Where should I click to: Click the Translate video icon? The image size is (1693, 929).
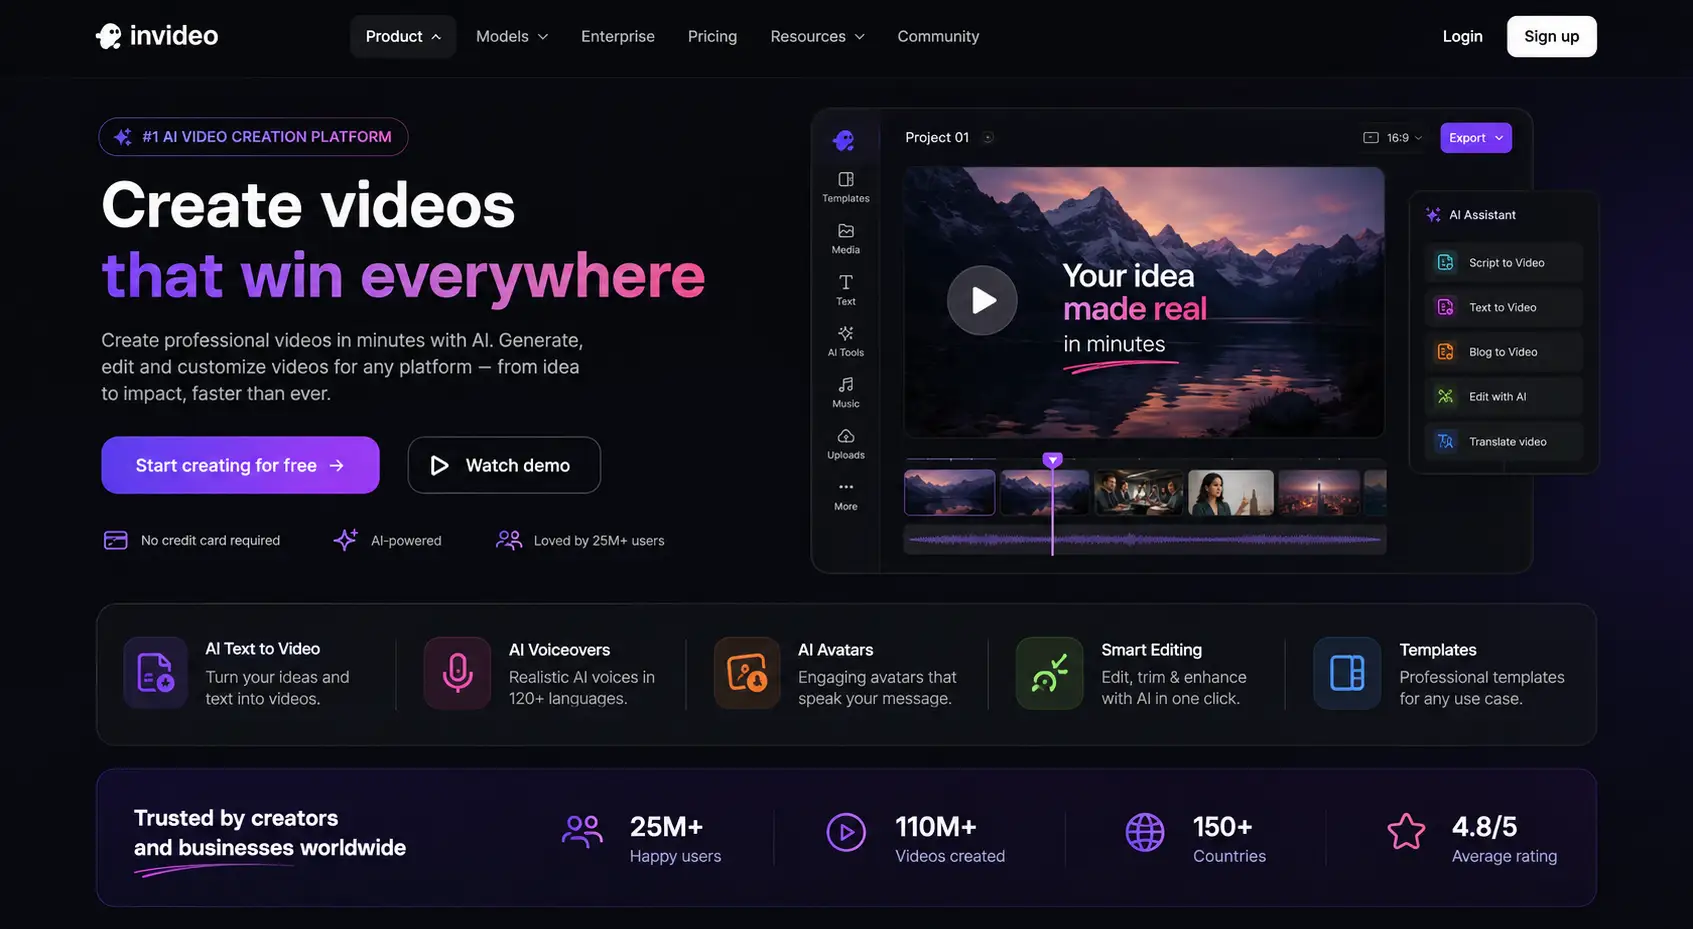[1446, 441]
